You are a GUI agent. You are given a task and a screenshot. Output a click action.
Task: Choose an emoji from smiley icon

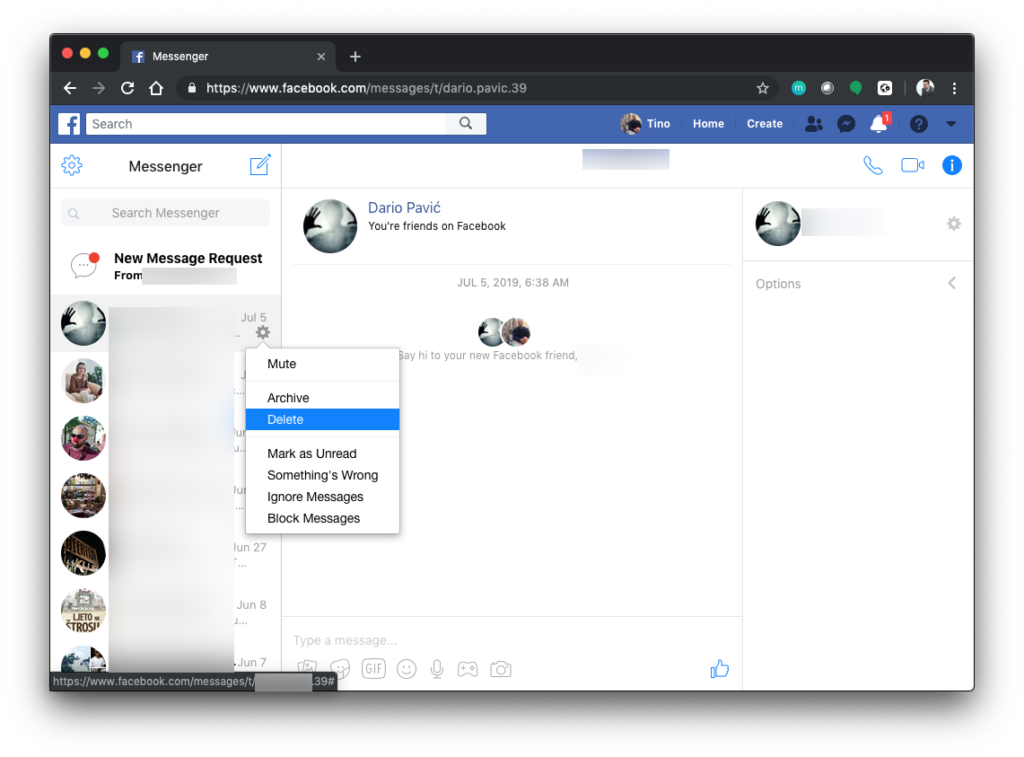(406, 669)
